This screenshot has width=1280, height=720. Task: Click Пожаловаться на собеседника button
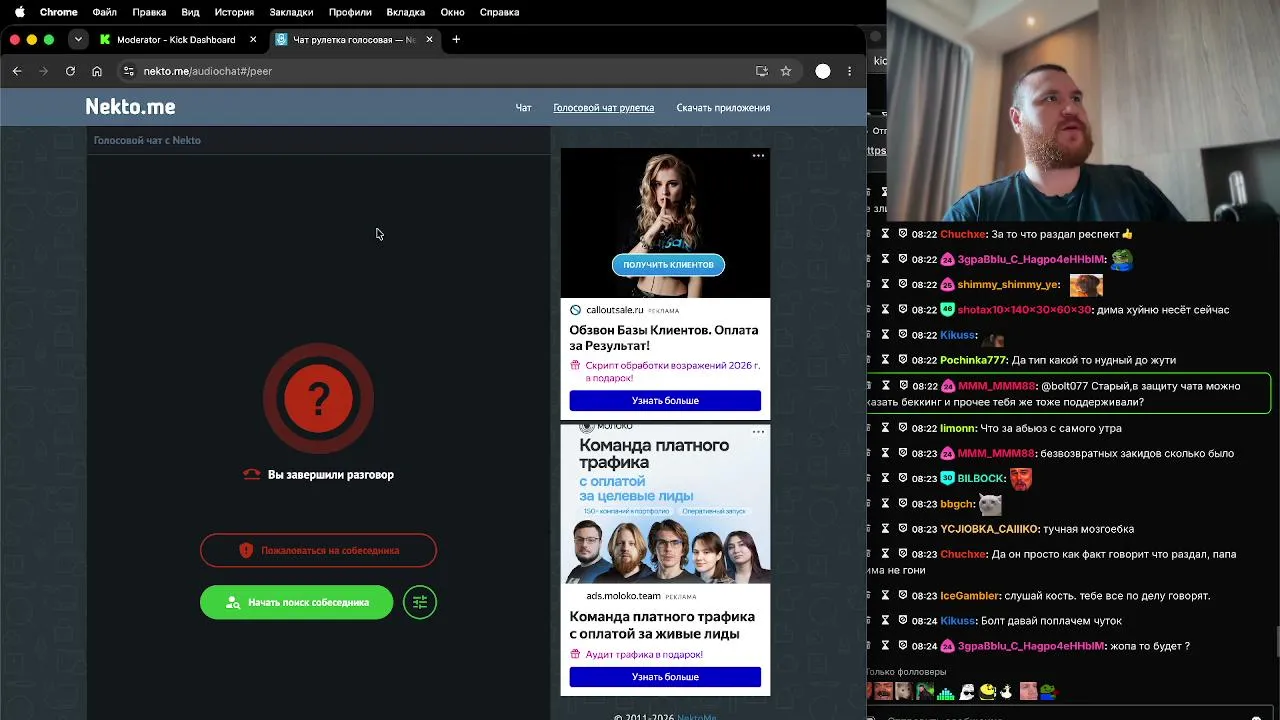(318, 550)
